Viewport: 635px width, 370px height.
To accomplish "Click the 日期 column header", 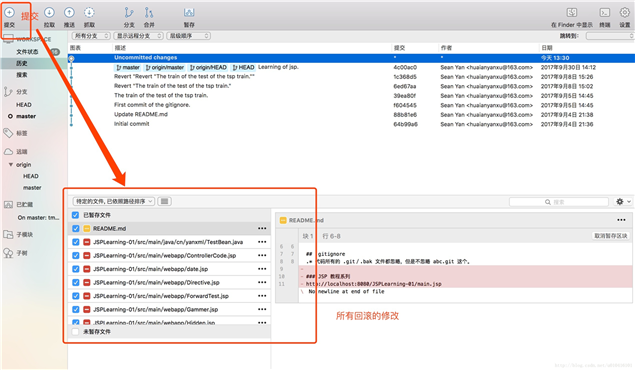I will 547,48.
